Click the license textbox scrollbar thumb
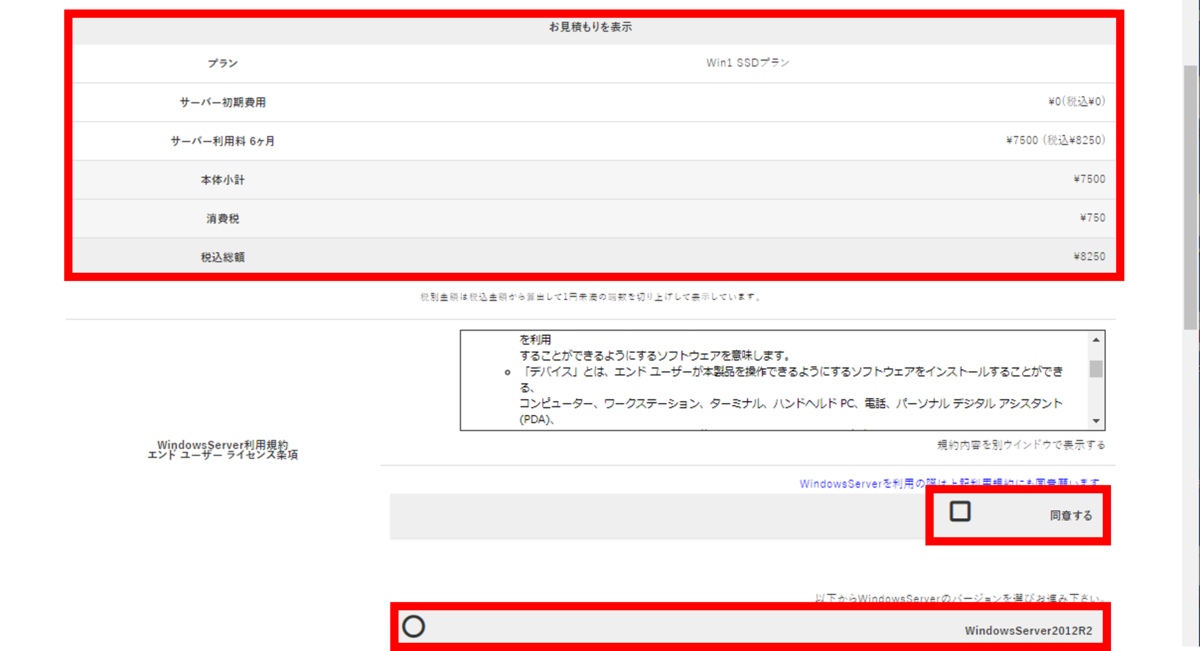1200x651 pixels. point(1096,368)
